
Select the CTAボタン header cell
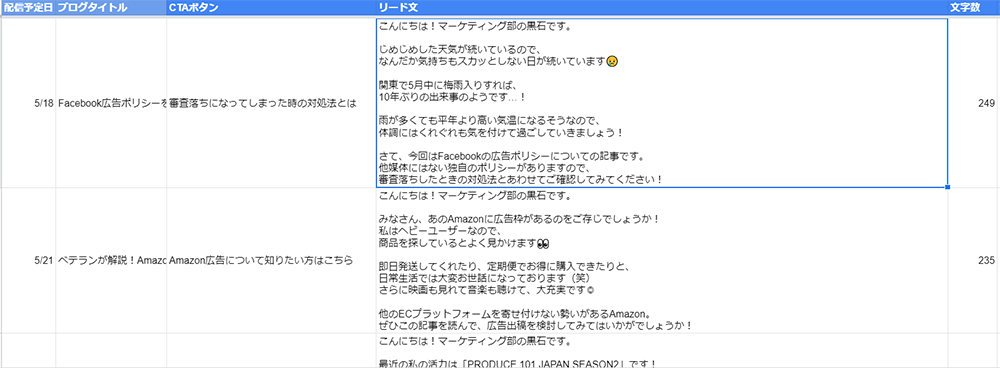point(272,8)
